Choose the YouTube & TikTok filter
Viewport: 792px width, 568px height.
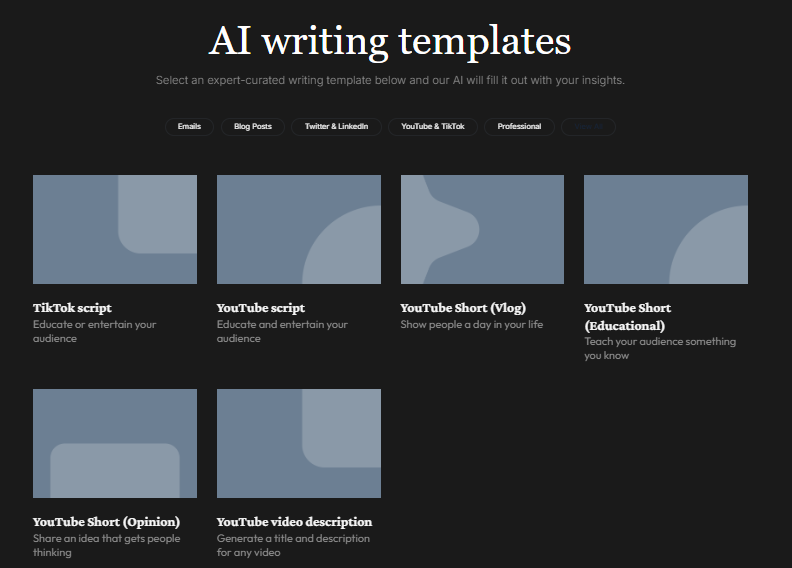pyautogui.click(x=433, y=127)
